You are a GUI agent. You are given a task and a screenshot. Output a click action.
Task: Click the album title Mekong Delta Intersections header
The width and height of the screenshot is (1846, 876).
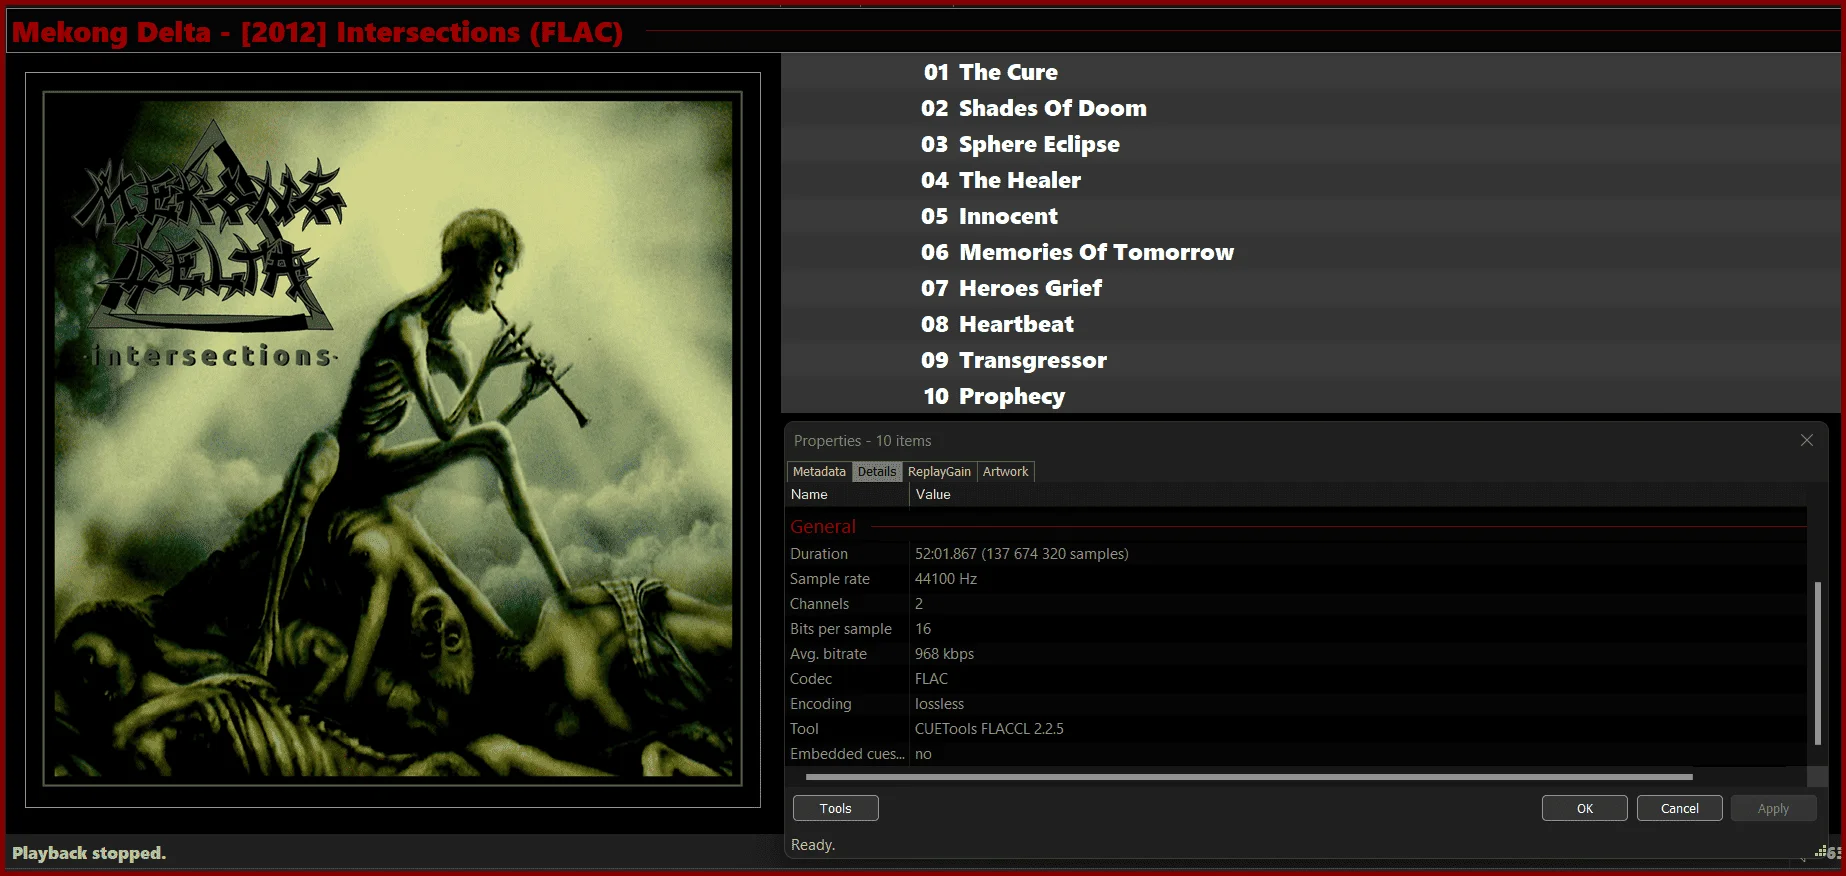(318, 32)
